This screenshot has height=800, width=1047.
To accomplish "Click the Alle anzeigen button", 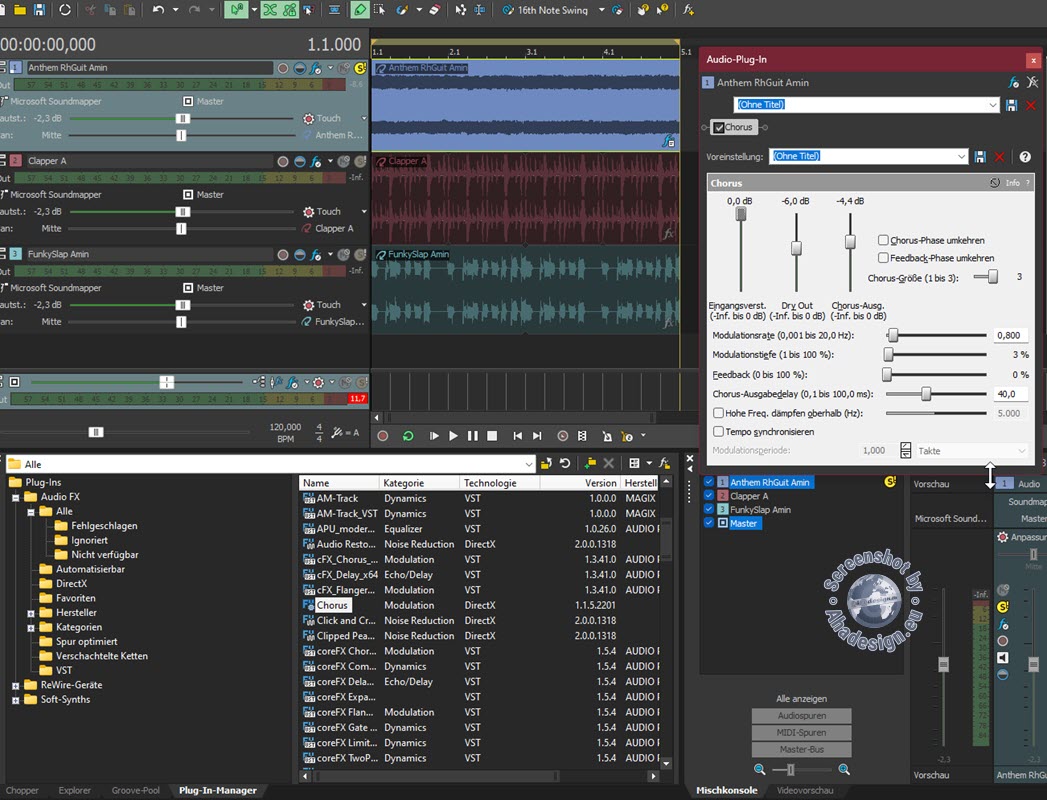I will click(x=801, y=698).
